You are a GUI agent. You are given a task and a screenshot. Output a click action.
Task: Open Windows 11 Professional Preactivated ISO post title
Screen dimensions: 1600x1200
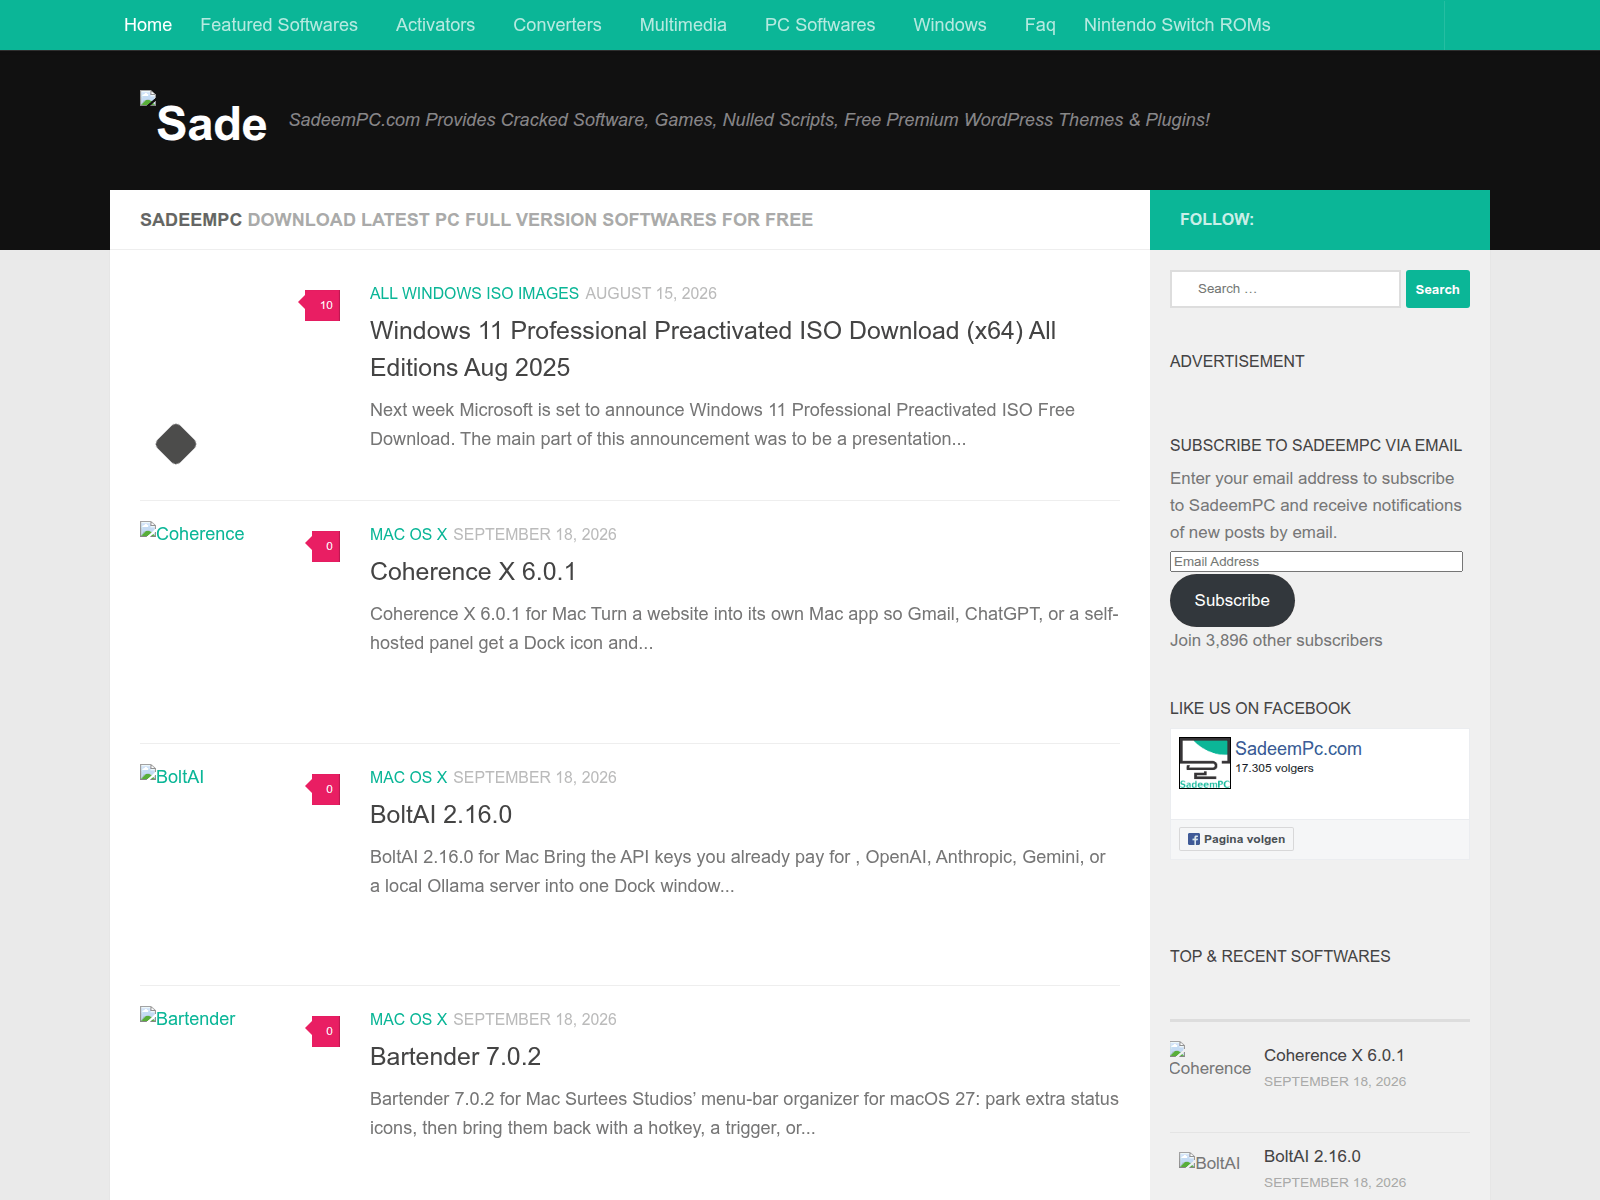(x=713, y=349)
